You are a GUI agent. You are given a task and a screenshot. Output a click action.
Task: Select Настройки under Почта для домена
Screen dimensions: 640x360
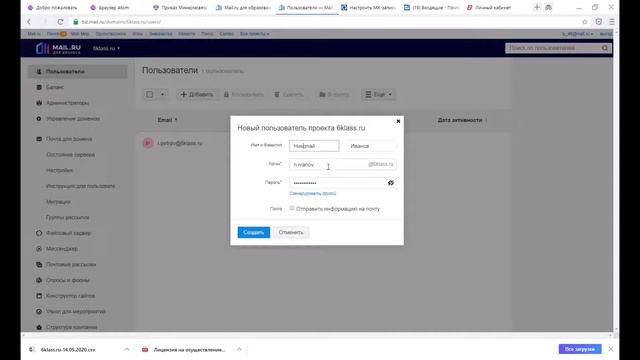click(x=60, y=170)
